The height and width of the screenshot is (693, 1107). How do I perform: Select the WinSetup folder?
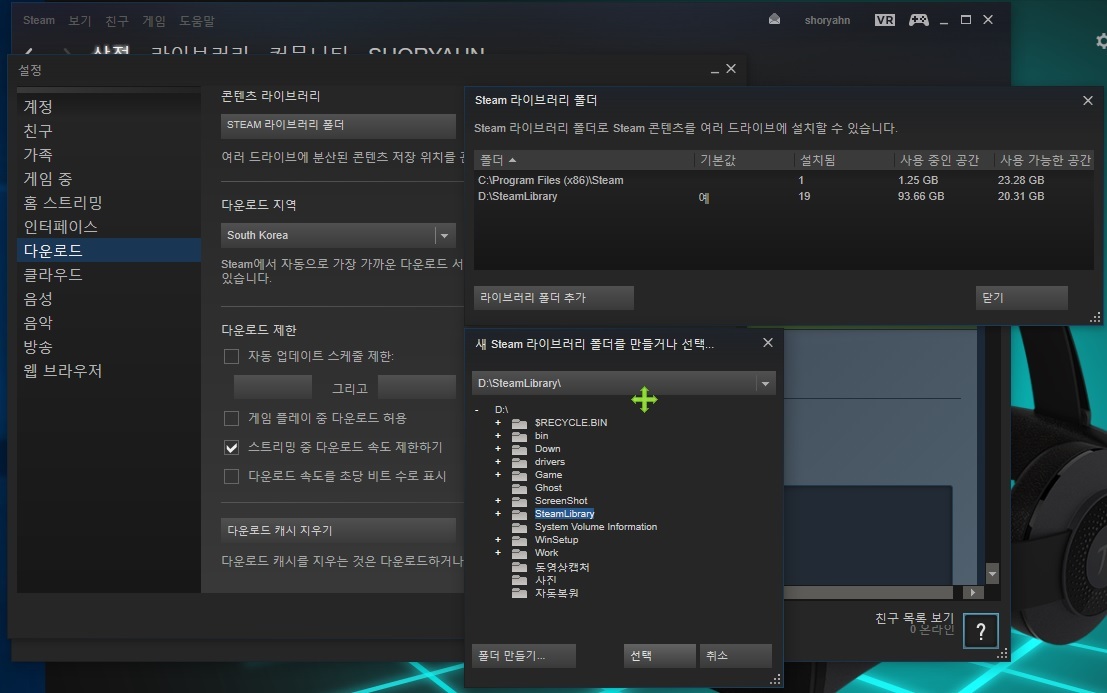click(x=556, y=540)
